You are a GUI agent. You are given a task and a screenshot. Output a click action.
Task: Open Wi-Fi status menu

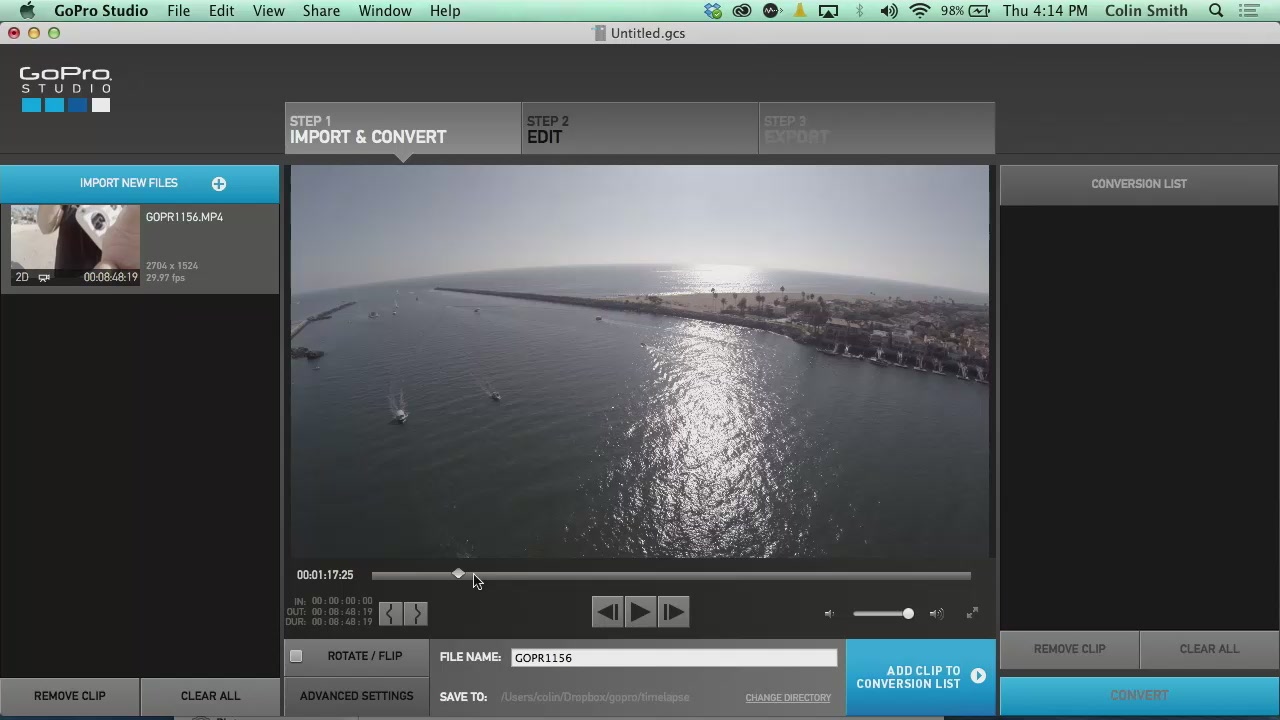coord(920,11)
